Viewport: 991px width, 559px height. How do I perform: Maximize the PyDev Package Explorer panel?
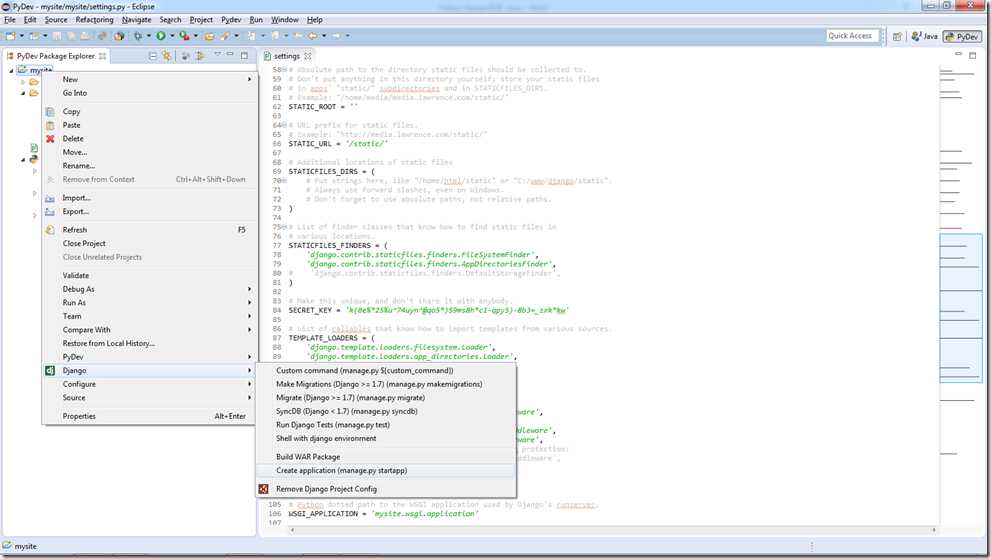click(x=245, y=56)
